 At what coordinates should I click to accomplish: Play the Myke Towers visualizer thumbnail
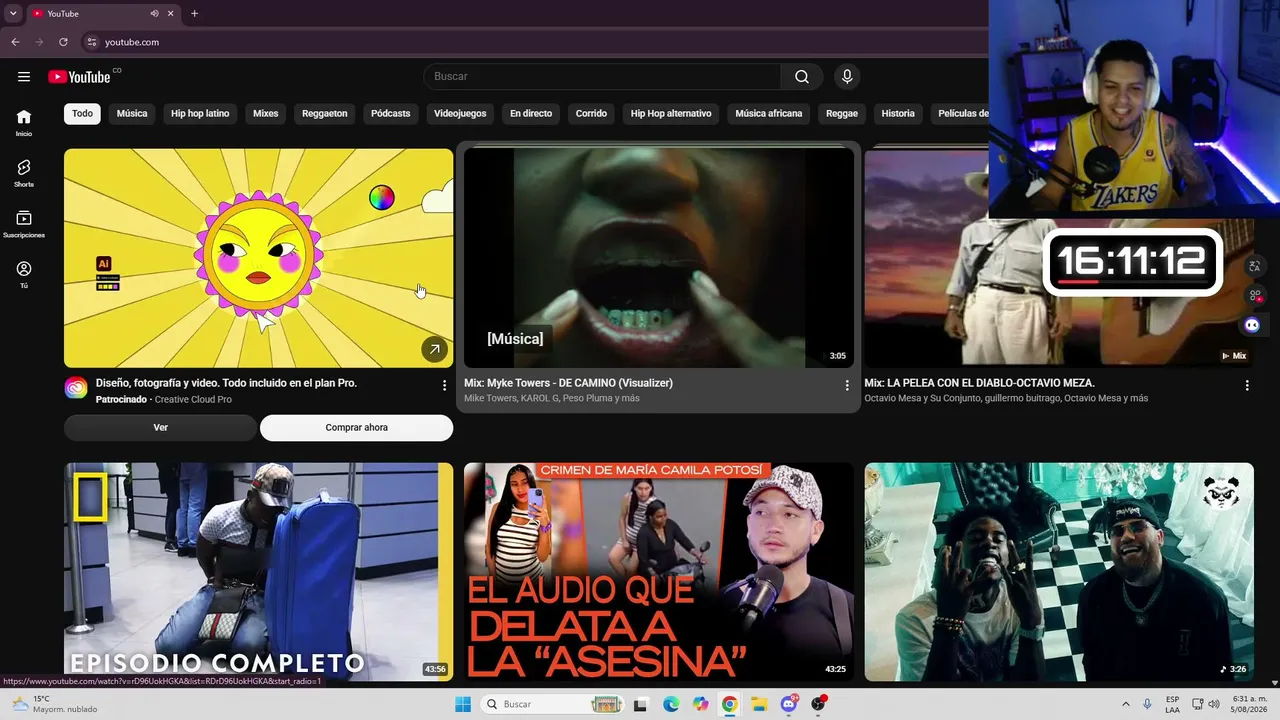point(659,258)
